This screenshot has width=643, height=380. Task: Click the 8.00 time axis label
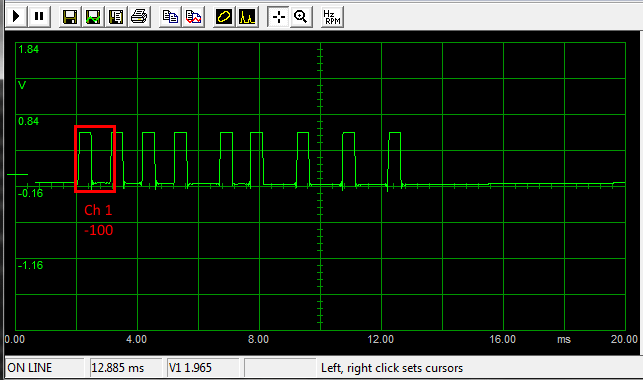[259, 339]
